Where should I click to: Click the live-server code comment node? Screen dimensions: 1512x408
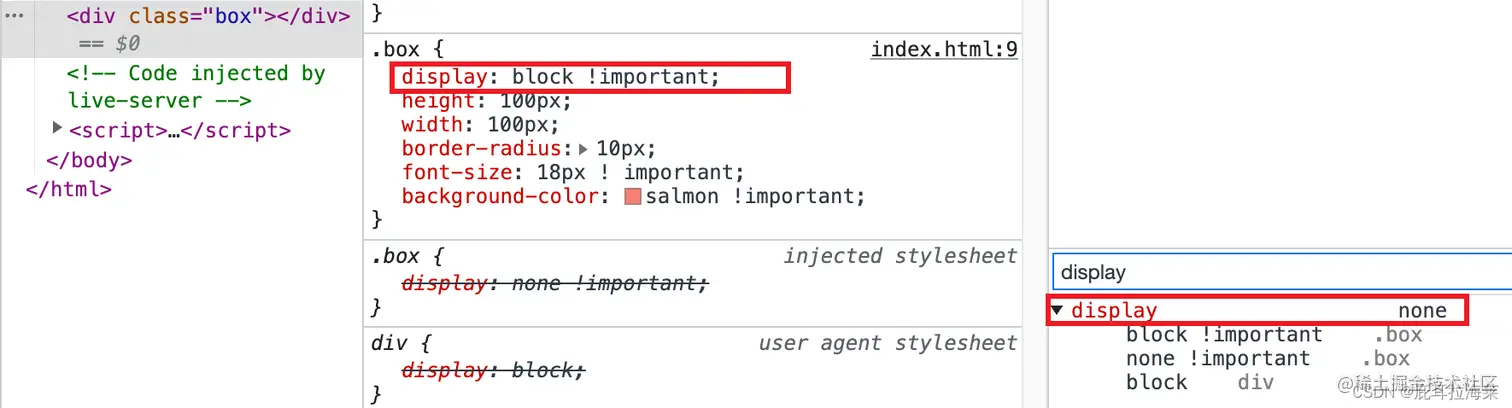[197, 87]
